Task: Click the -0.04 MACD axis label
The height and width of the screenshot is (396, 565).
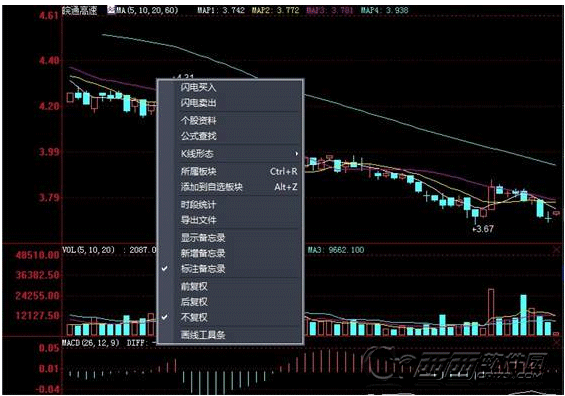Action: click(x=47, y=389)
